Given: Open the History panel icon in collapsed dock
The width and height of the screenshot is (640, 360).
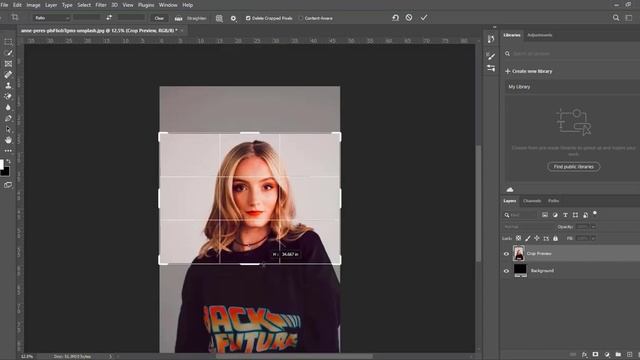Looking at the screenshot, I should pyautogui.click(x=491, y=39).
